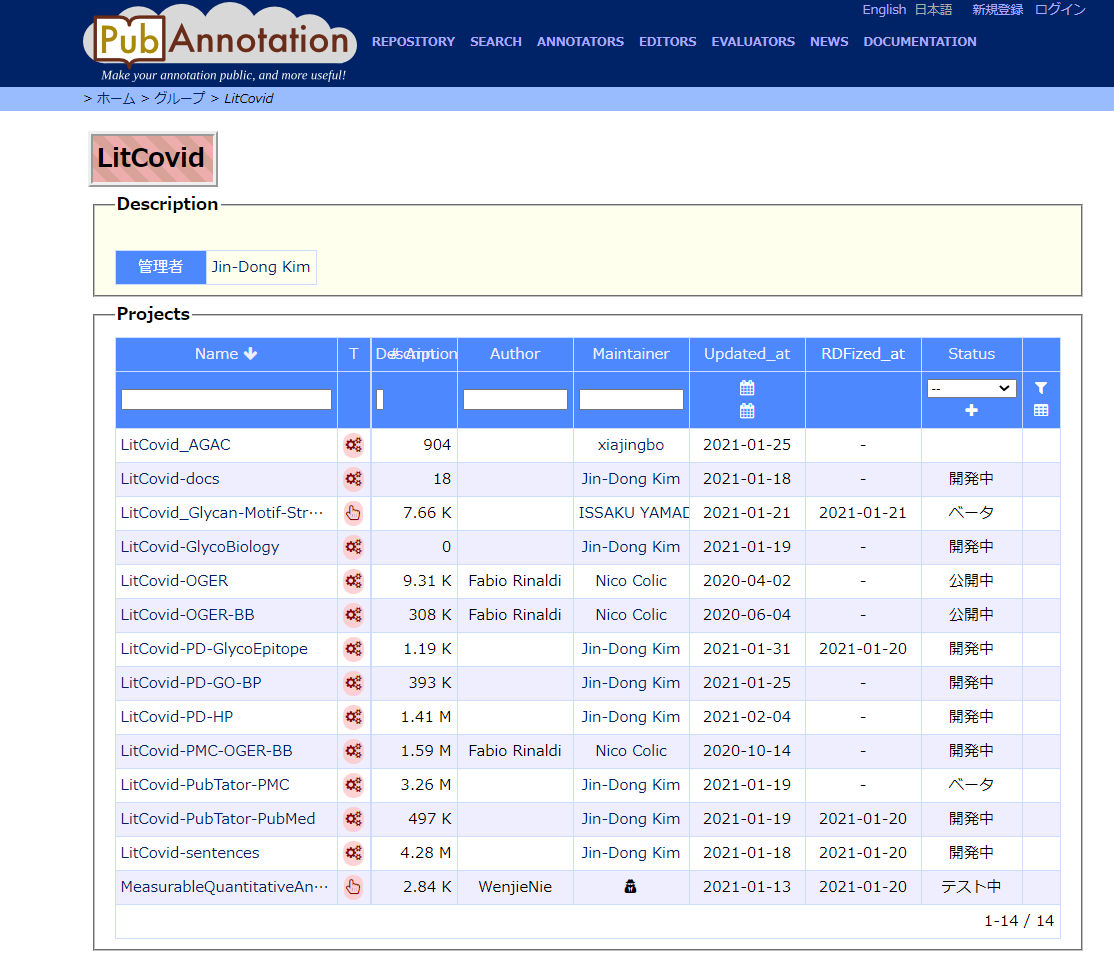The height and width of the screenshot is (964, 1114).
Task: Switch language to English
Action: (x=884, y=10)
